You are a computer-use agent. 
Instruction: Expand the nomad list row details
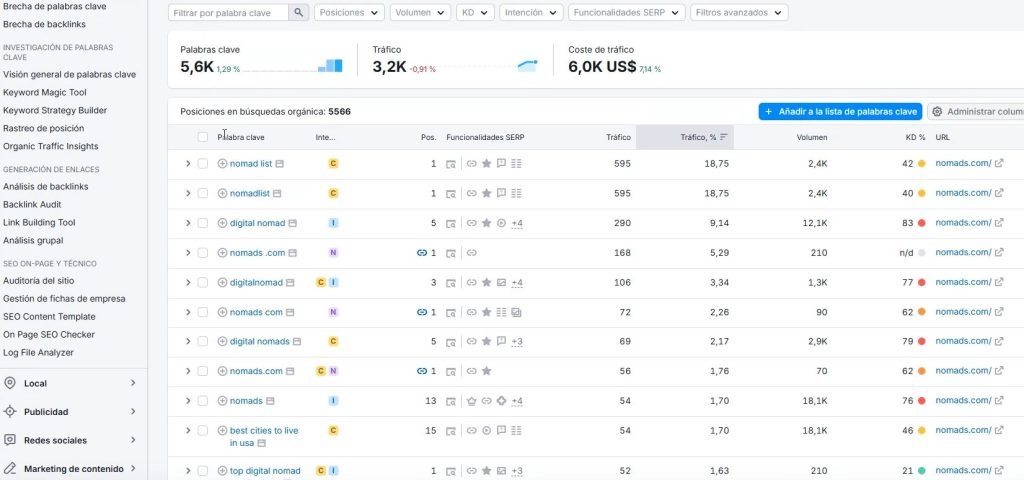pos(187,163)
